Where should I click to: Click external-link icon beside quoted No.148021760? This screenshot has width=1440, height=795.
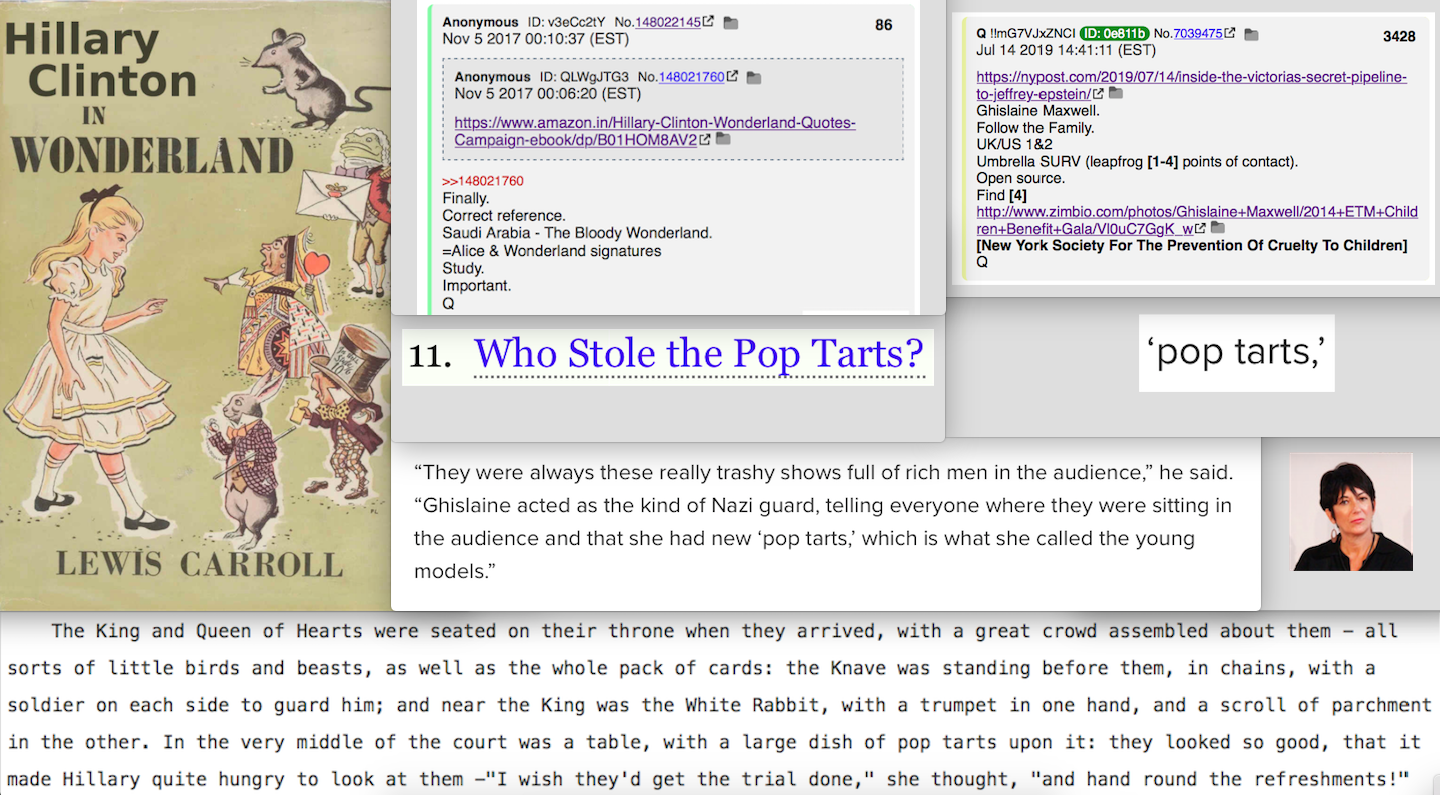coord(732,77)
